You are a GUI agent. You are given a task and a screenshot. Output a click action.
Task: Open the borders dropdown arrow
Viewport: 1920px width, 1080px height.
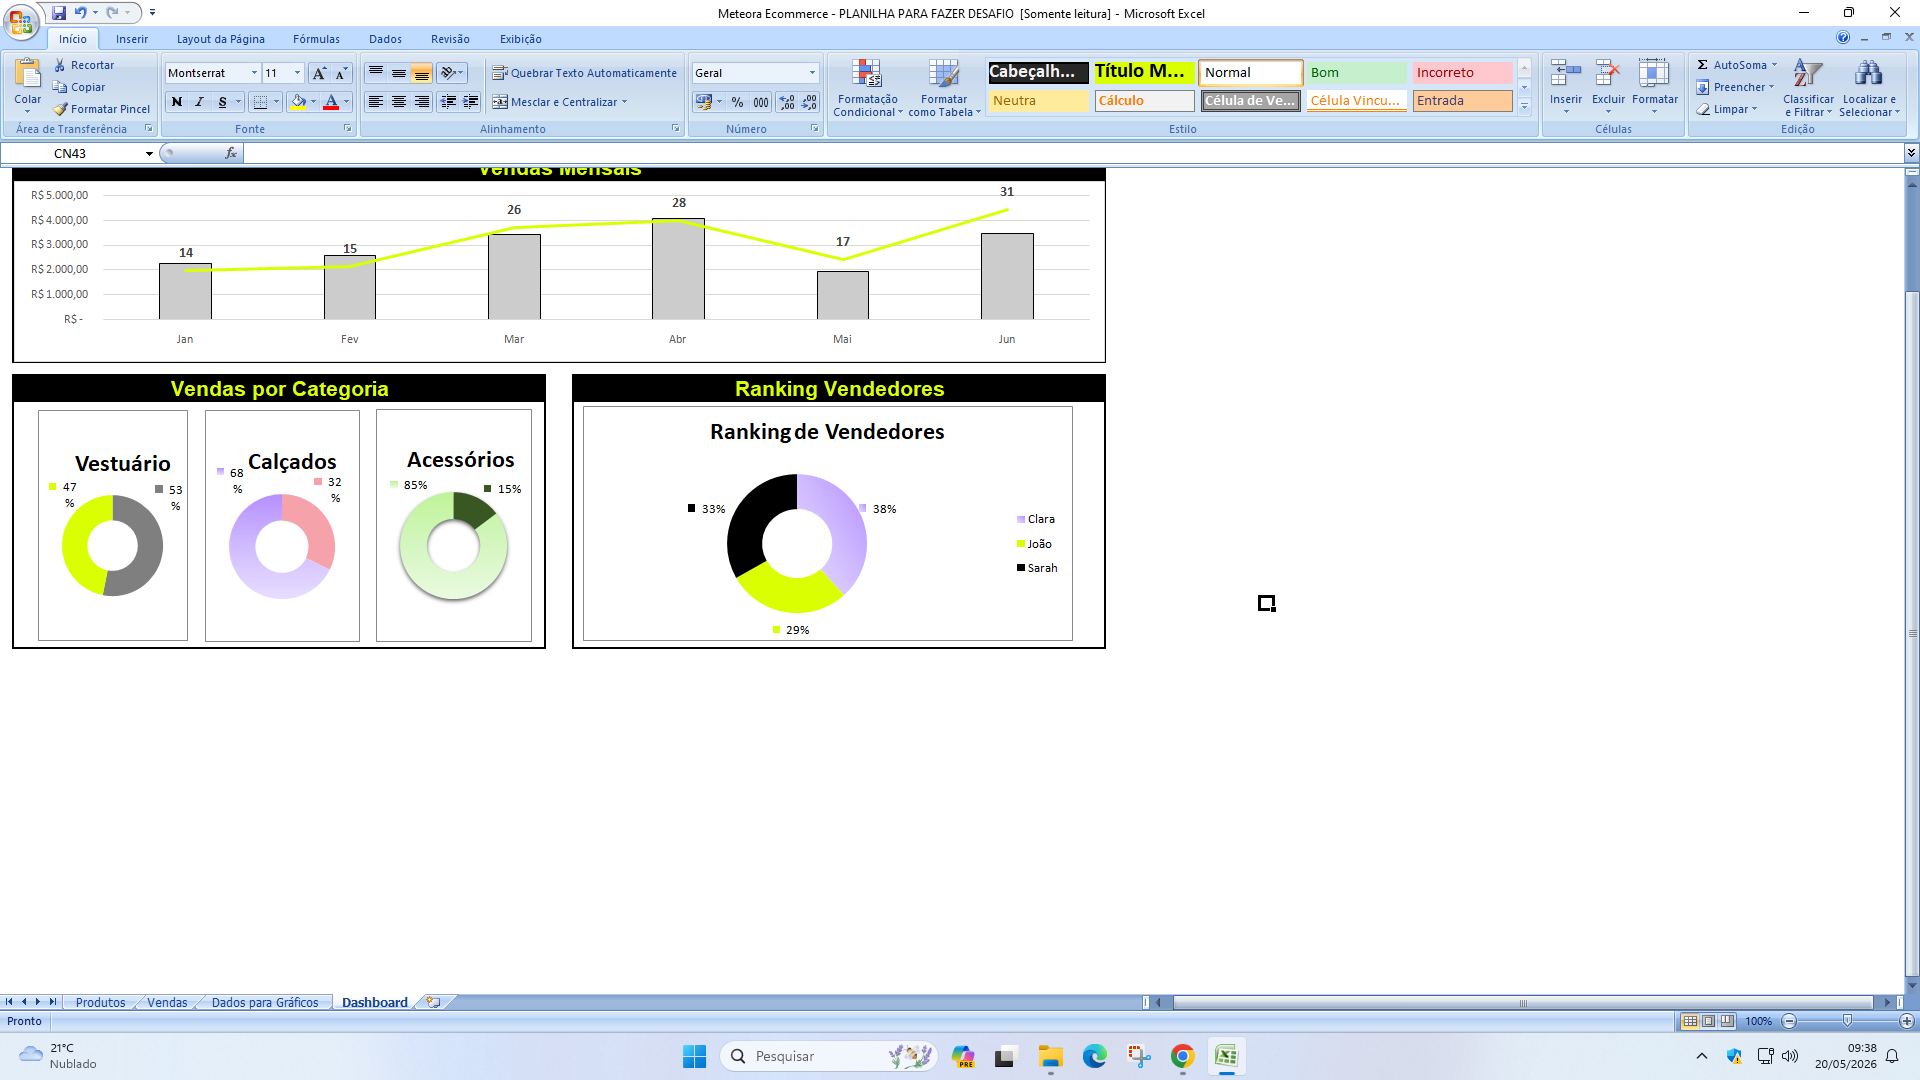[x=276, y=102]
